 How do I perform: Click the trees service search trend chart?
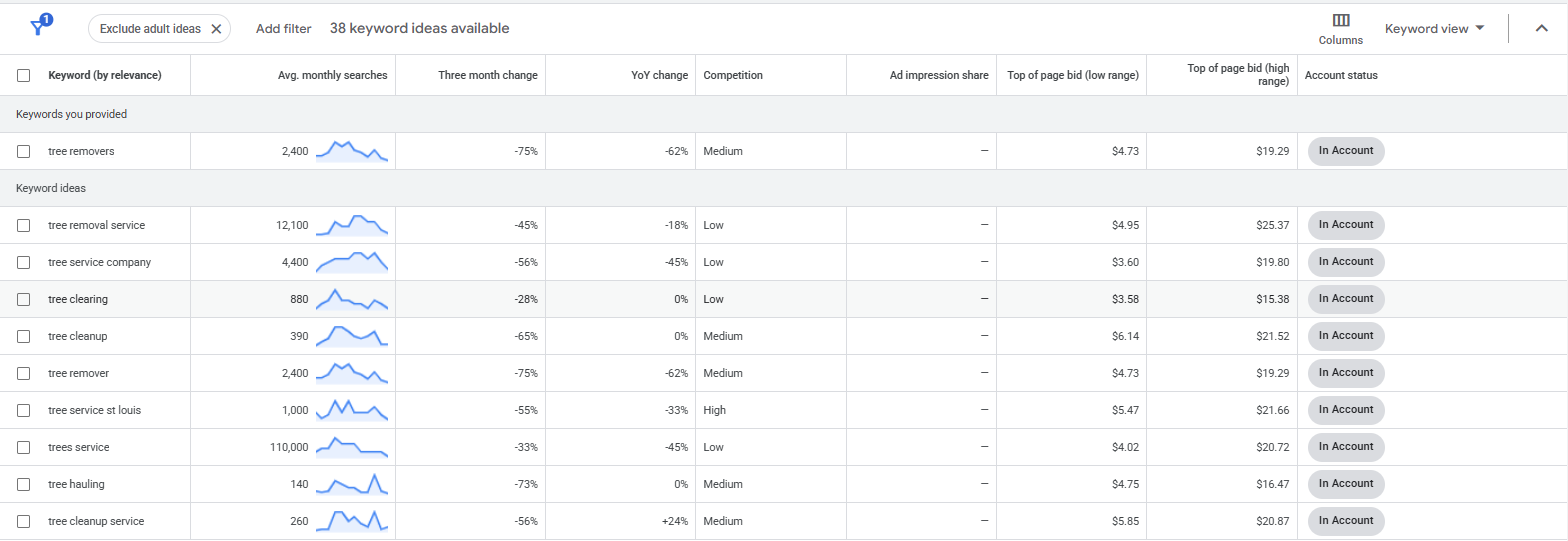click(x=351, y=447)
